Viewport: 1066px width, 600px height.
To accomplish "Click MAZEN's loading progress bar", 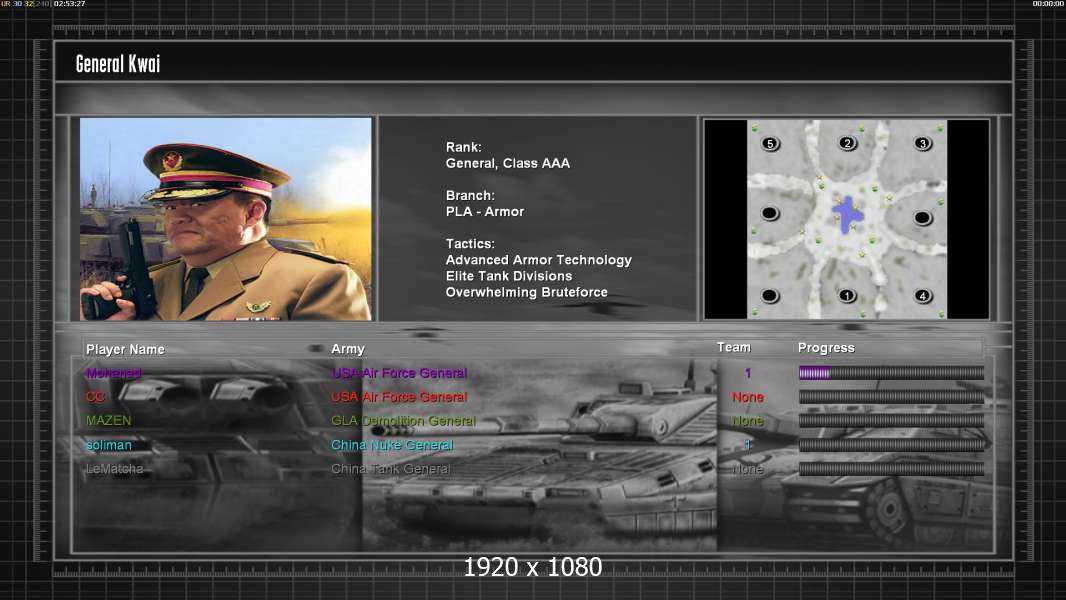I will coord(891,421).
